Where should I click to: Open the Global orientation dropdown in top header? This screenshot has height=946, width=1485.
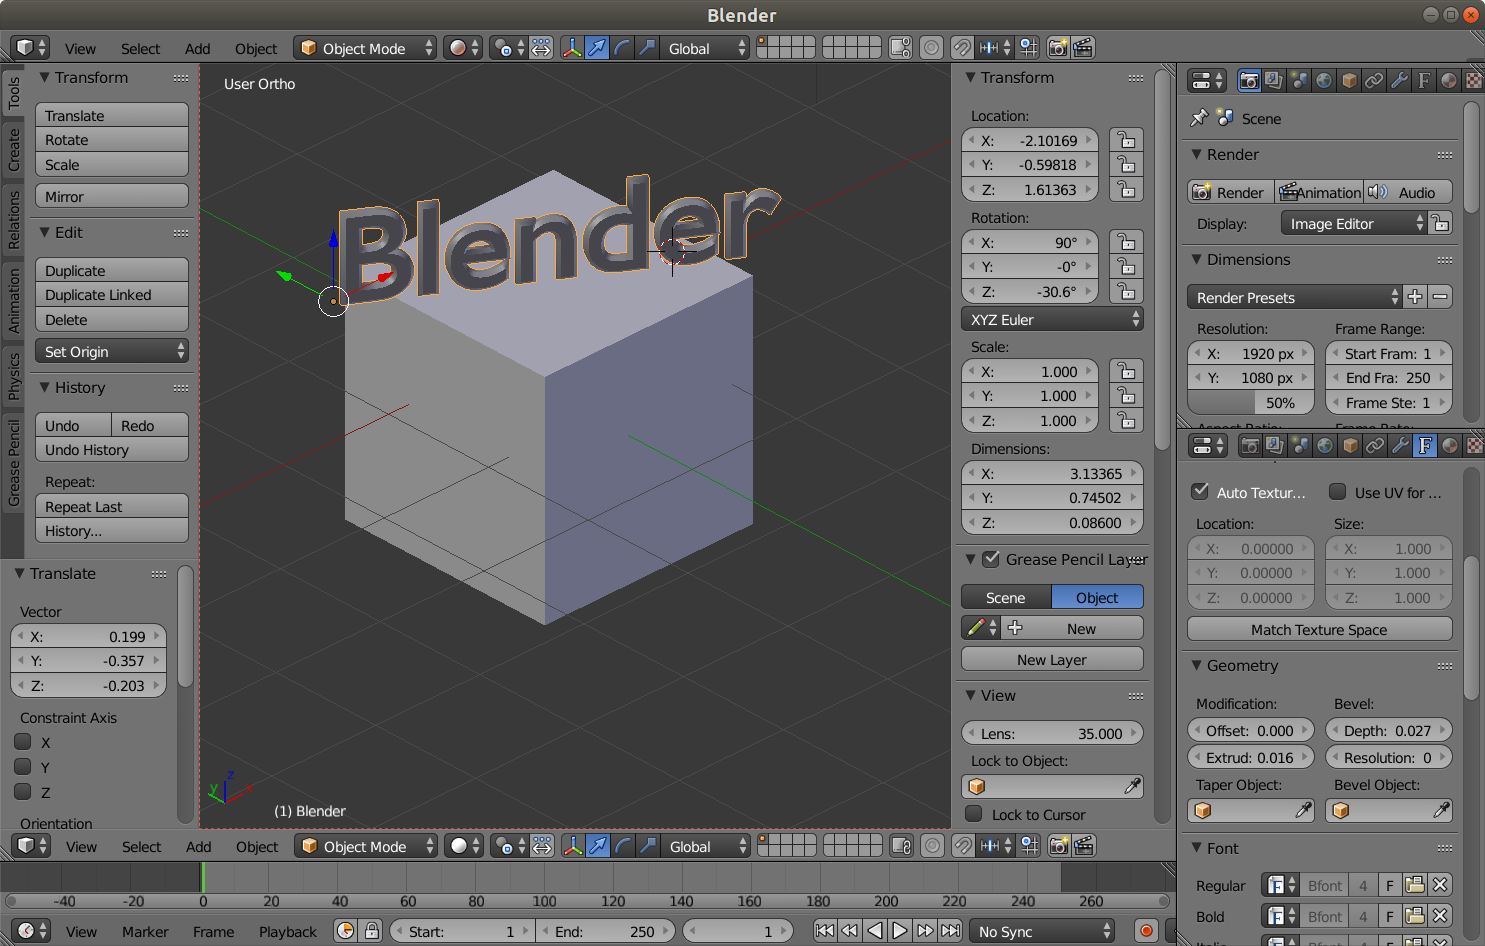click(x=704, y=48)
